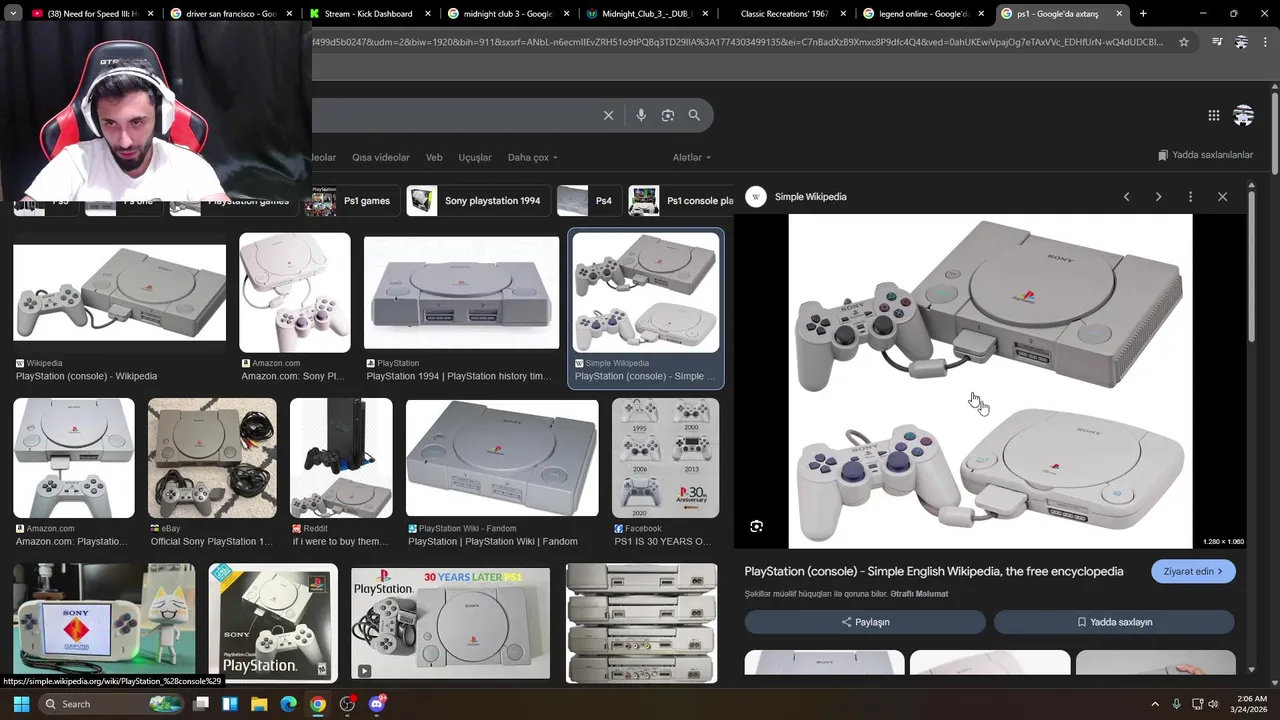Switch to the midnight club 3 Google tab
Viewport: 1280px width, 720px height.
[x=508, y=14]
